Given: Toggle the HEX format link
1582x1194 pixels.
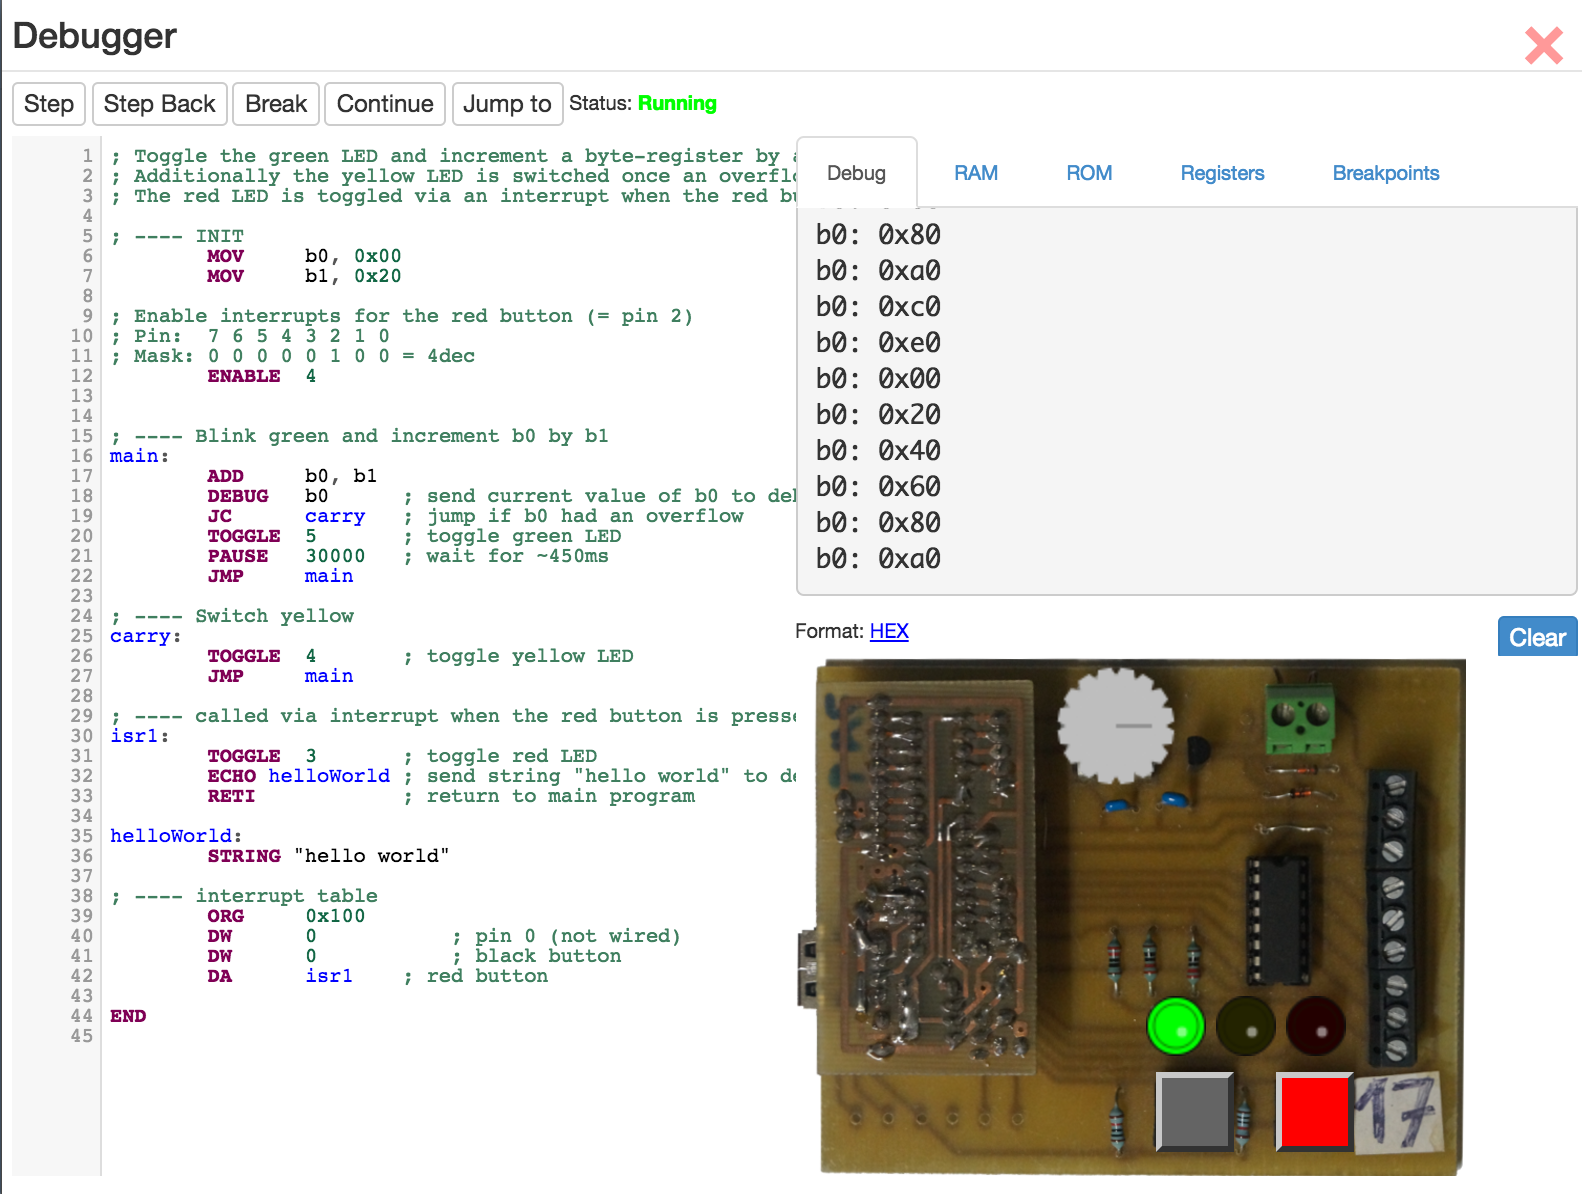Looking at the screenshot, I should pyautogui.click(x=889, y=631).
